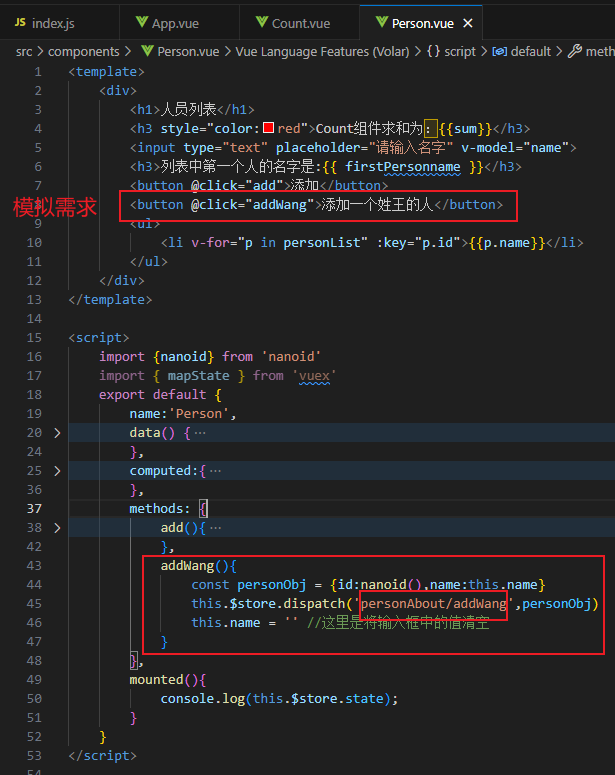Click the methods: keyword on line 37
Screen dimensions: 615x775
[160, 509]
